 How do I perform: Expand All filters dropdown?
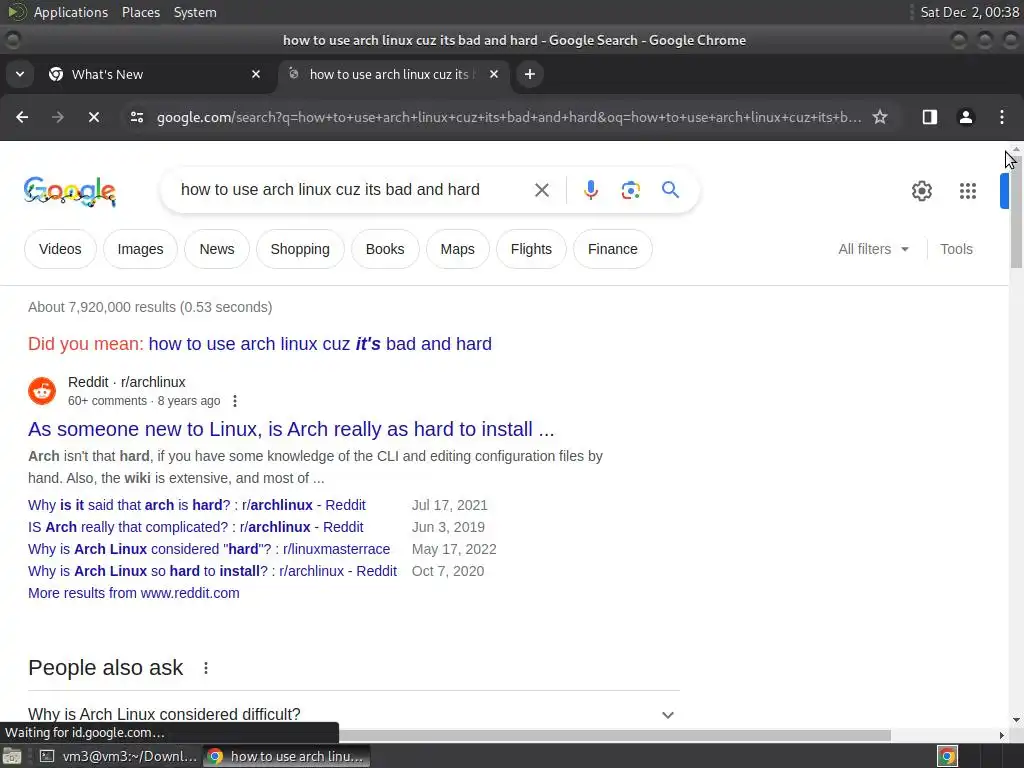pyautogui.click(x=873, y=249)
